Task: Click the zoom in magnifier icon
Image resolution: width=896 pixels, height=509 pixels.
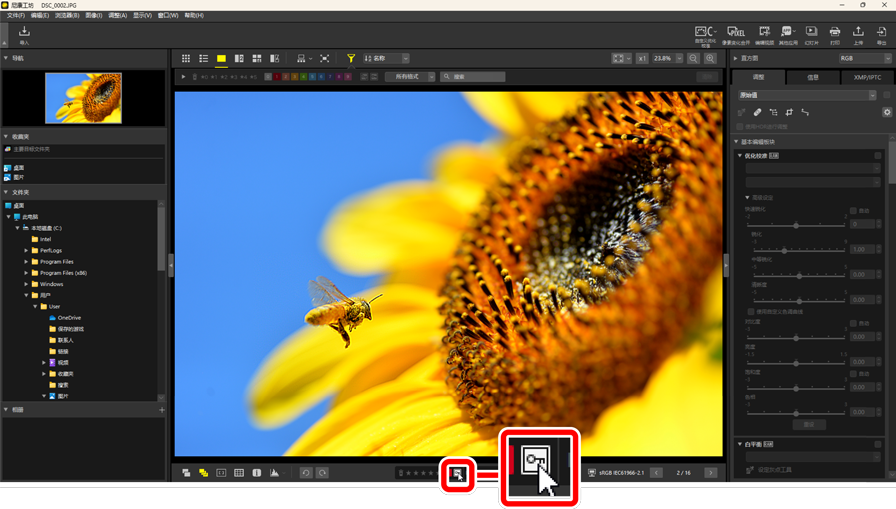Action: tap(710, 59)
